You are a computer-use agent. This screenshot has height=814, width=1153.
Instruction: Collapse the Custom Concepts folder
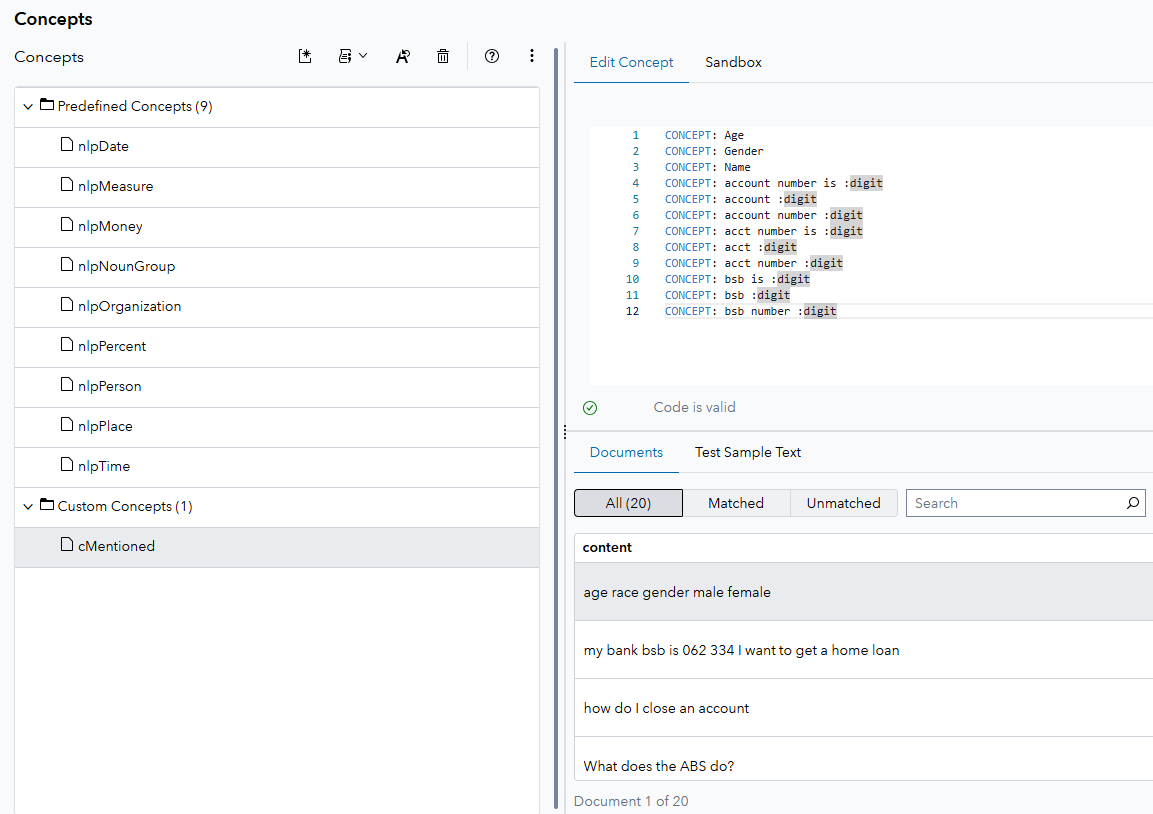(28, 506)
